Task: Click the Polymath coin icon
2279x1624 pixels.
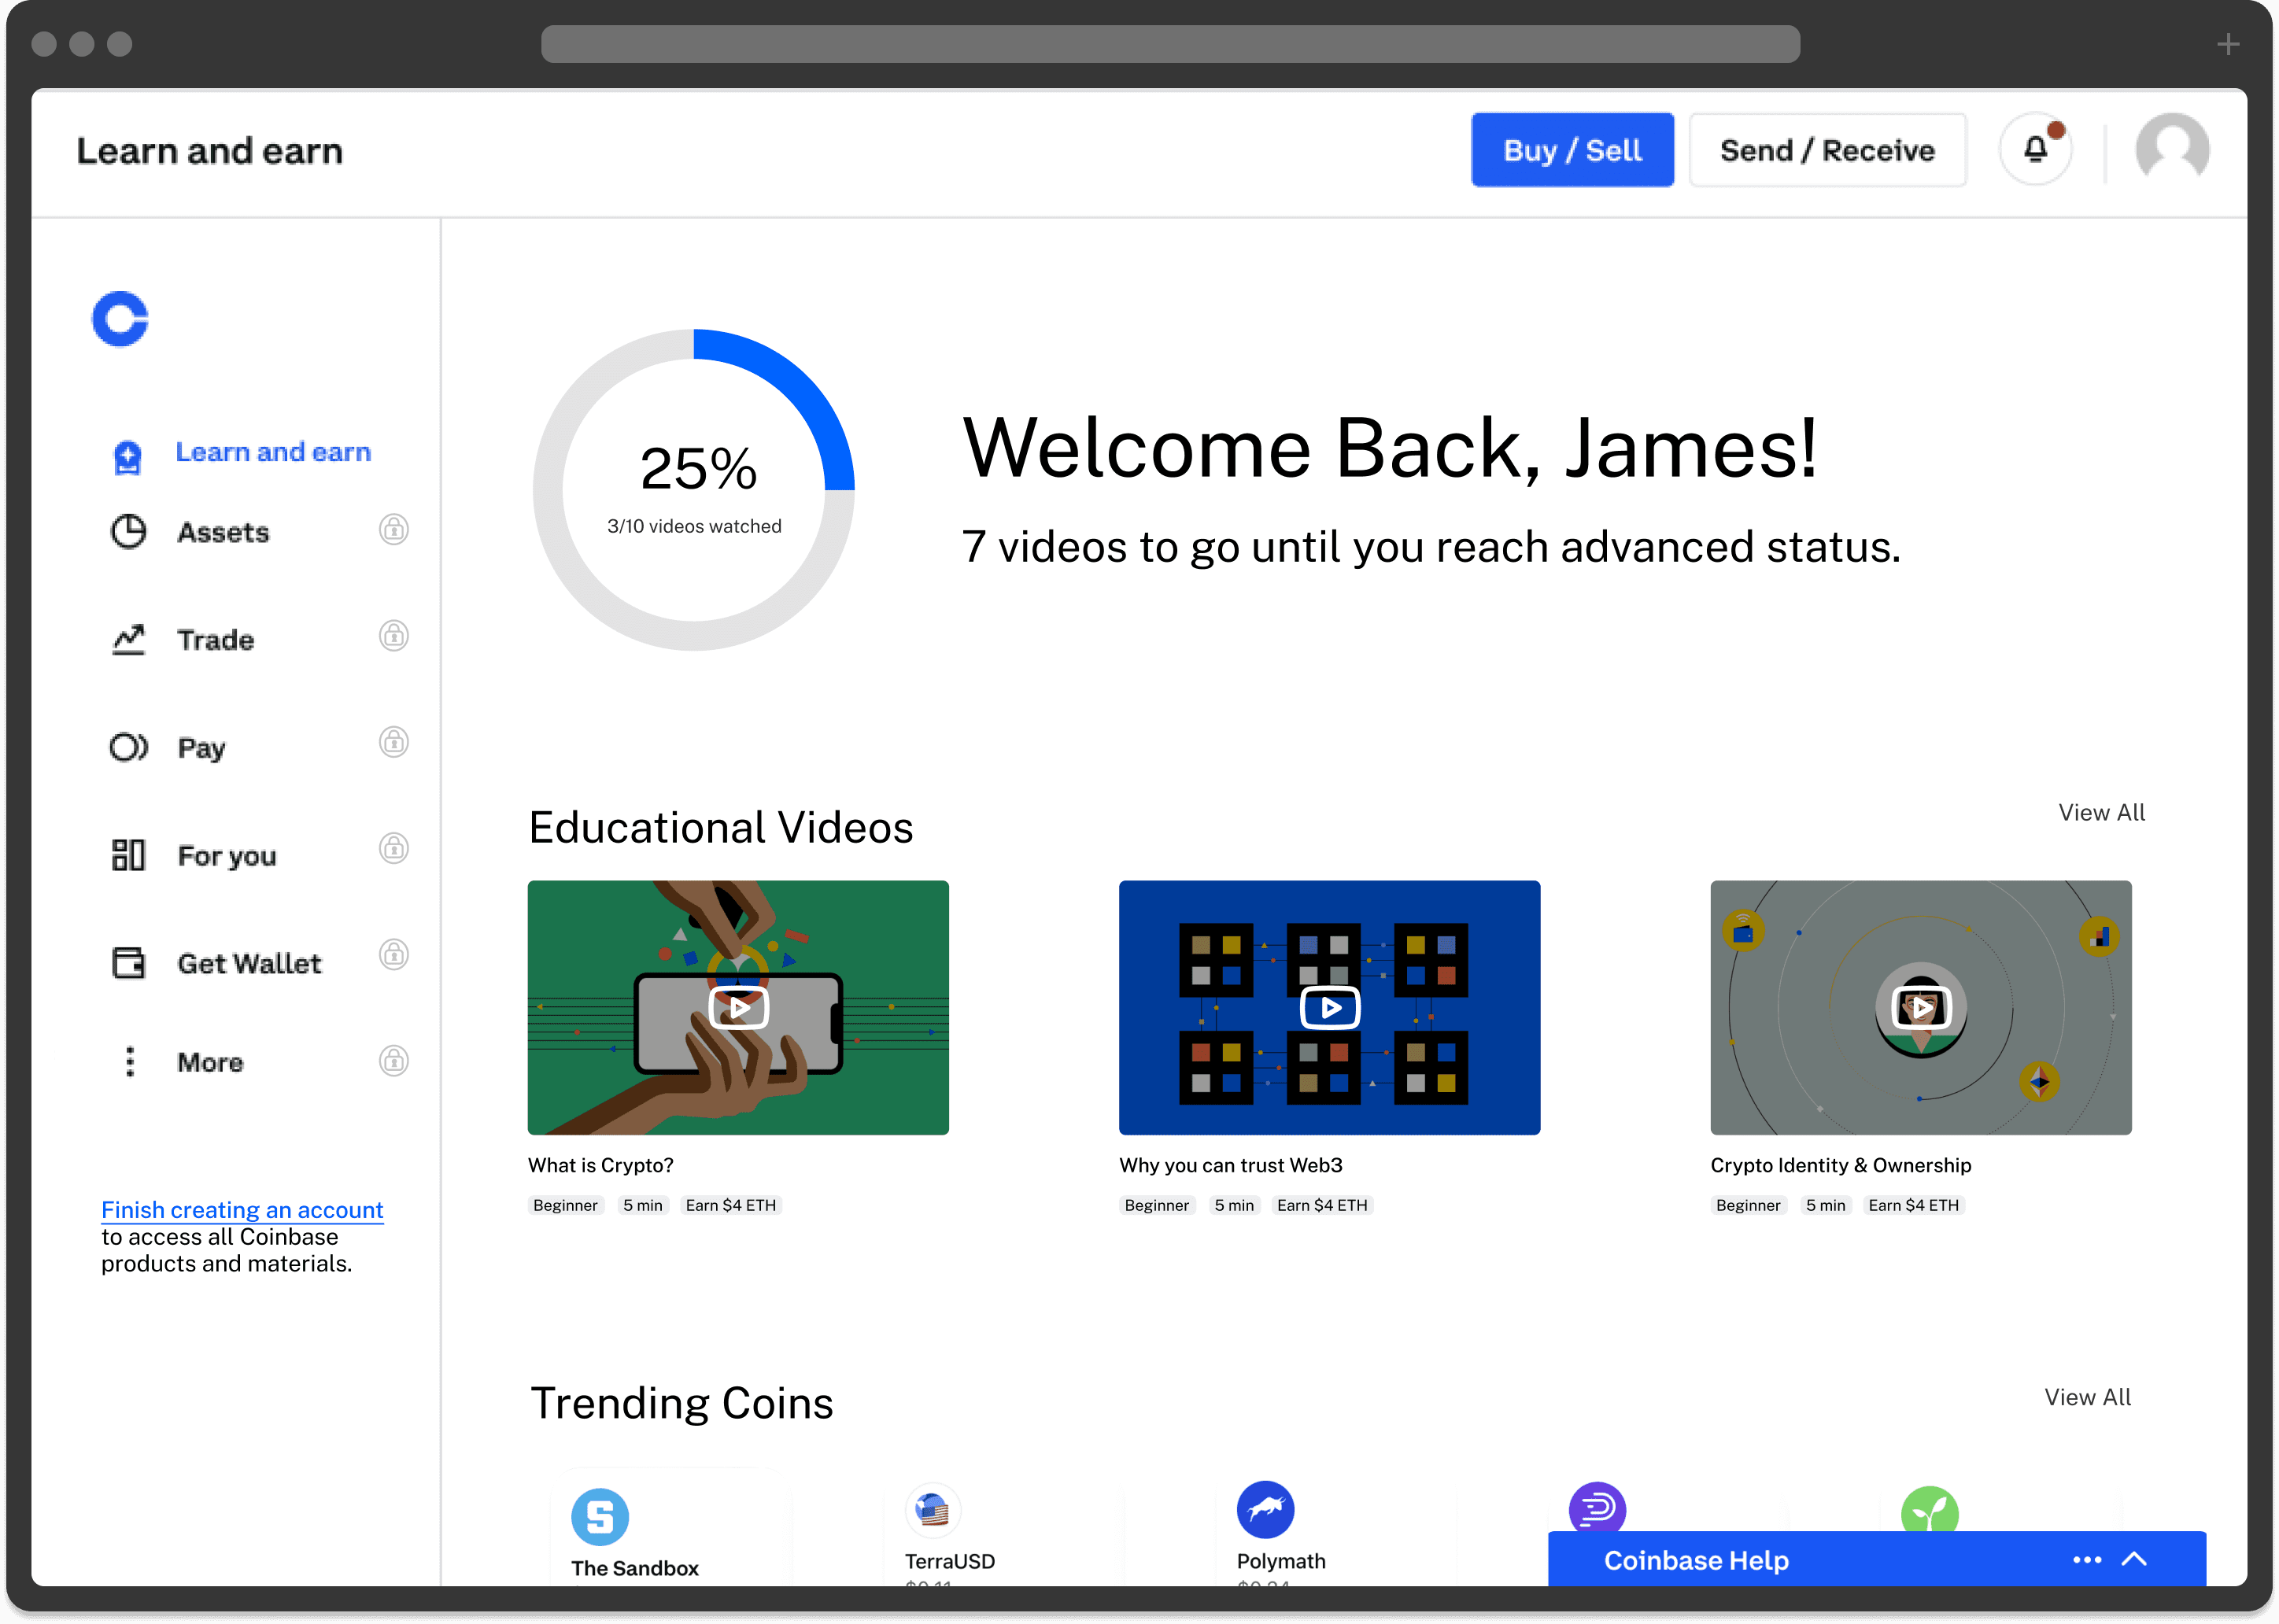Action: point(1265,1510)
